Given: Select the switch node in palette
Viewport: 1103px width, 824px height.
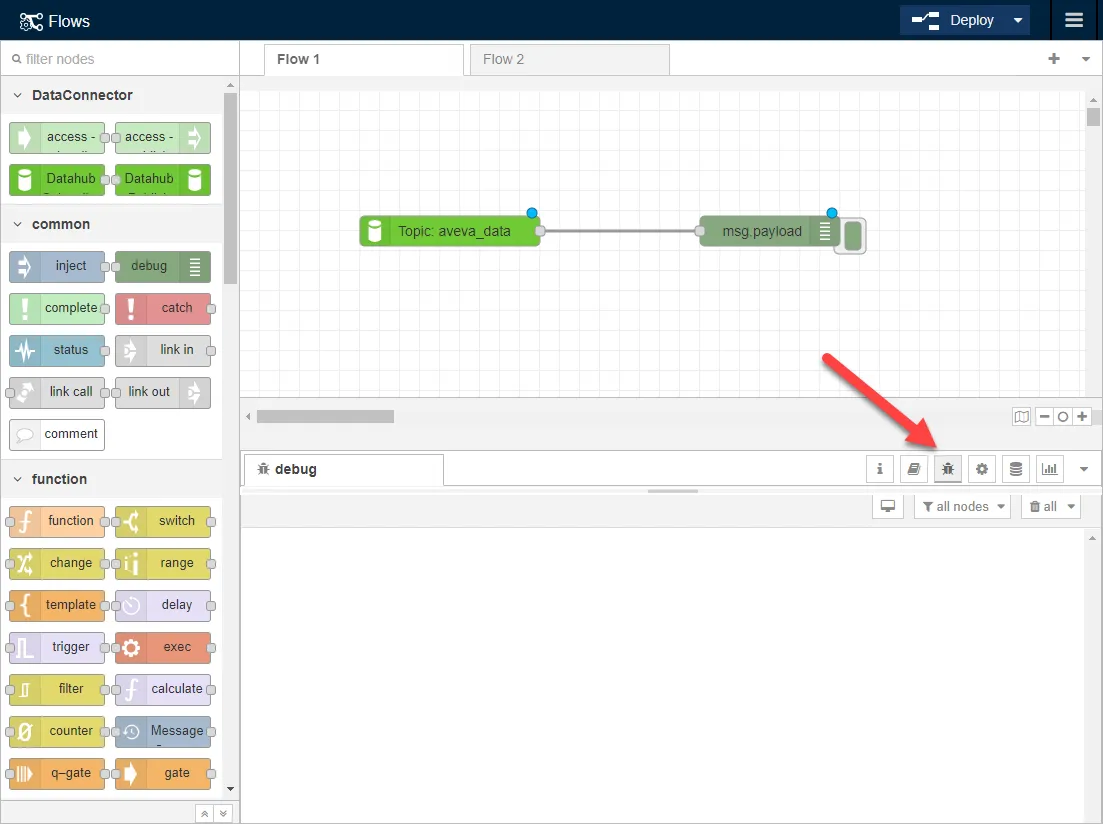Looking at the screenshot, I should pos(162,521).
